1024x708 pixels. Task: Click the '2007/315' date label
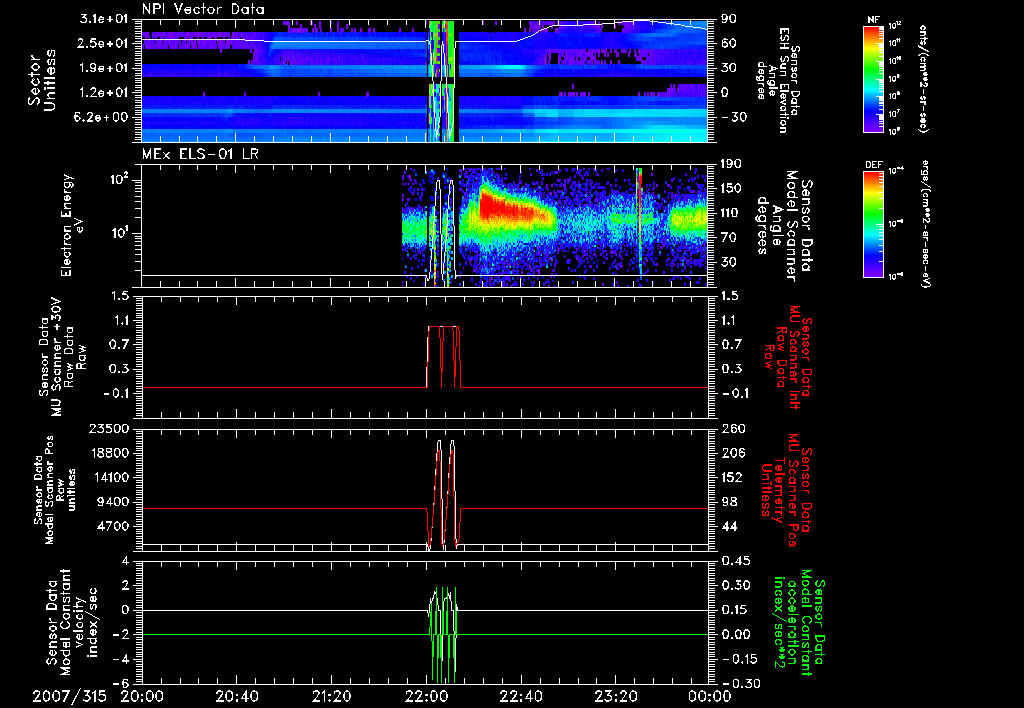[x=69, y=696]
